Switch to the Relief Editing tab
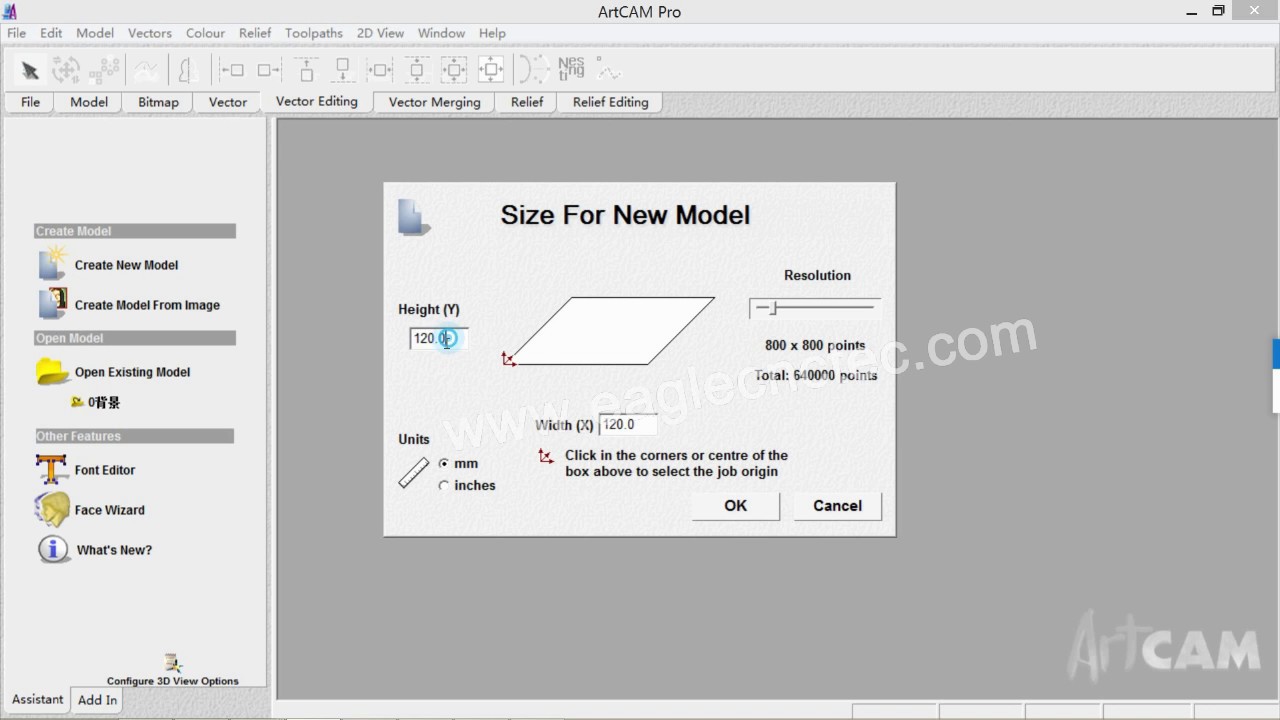Screen dimensions: 1280x720 click(x=611, y=102)
